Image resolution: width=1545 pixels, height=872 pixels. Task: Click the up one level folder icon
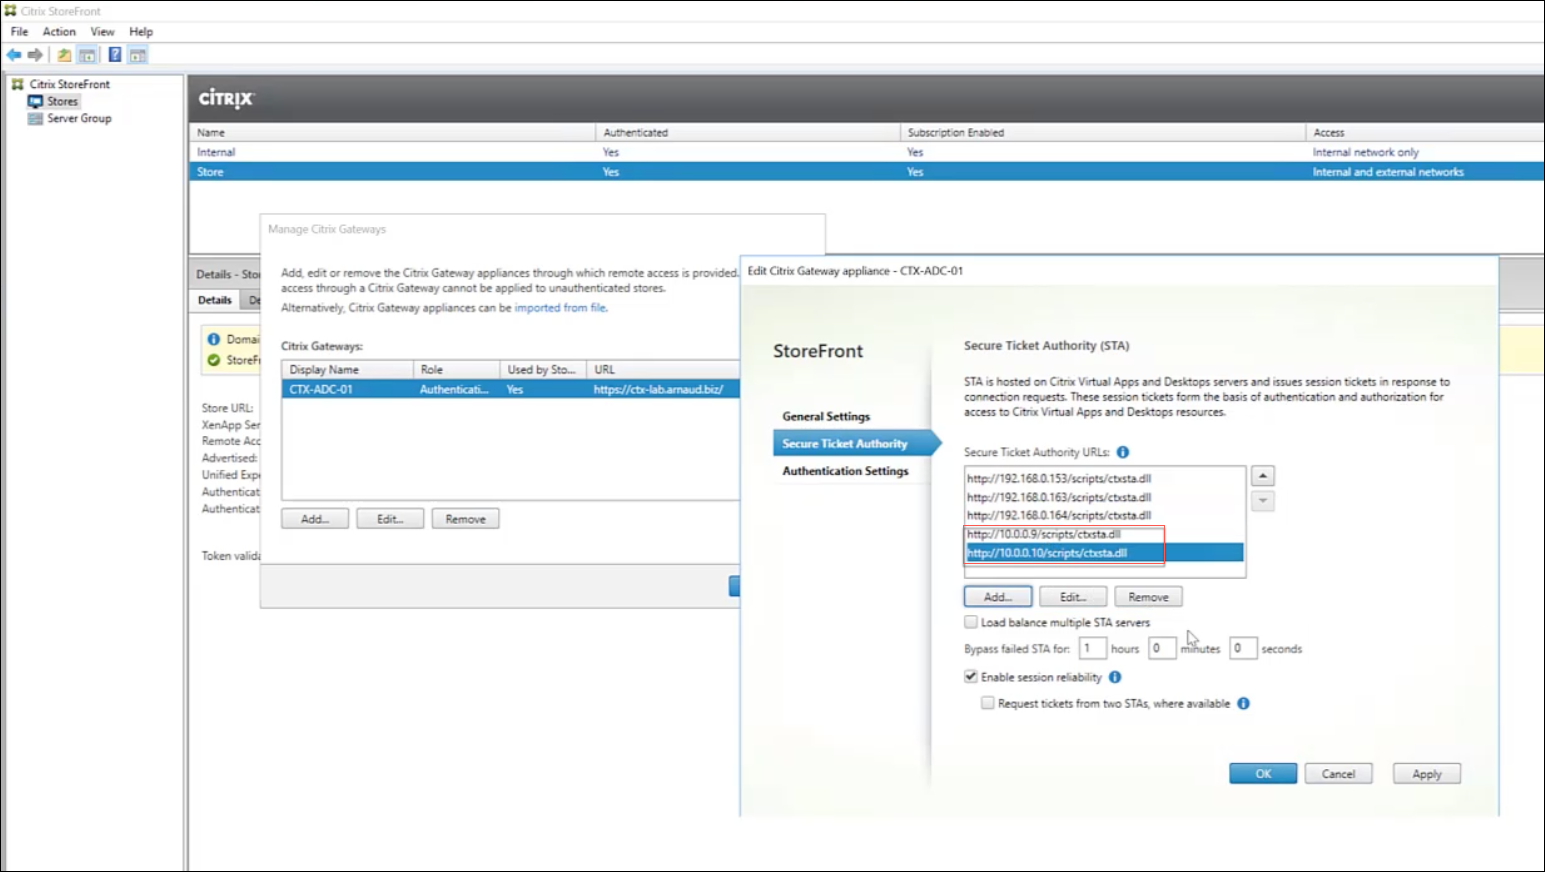click(x=64, y=55)
